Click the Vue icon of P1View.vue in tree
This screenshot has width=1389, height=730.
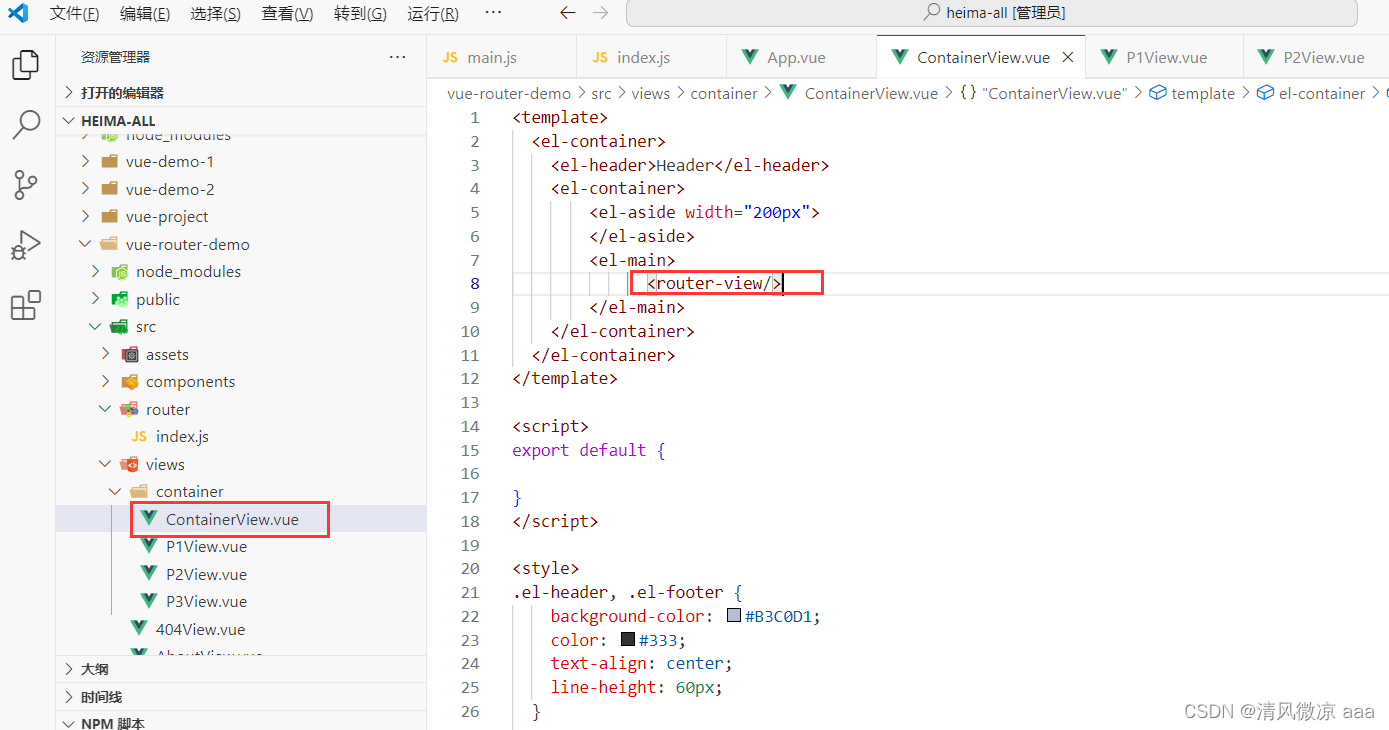click(149, 547)
